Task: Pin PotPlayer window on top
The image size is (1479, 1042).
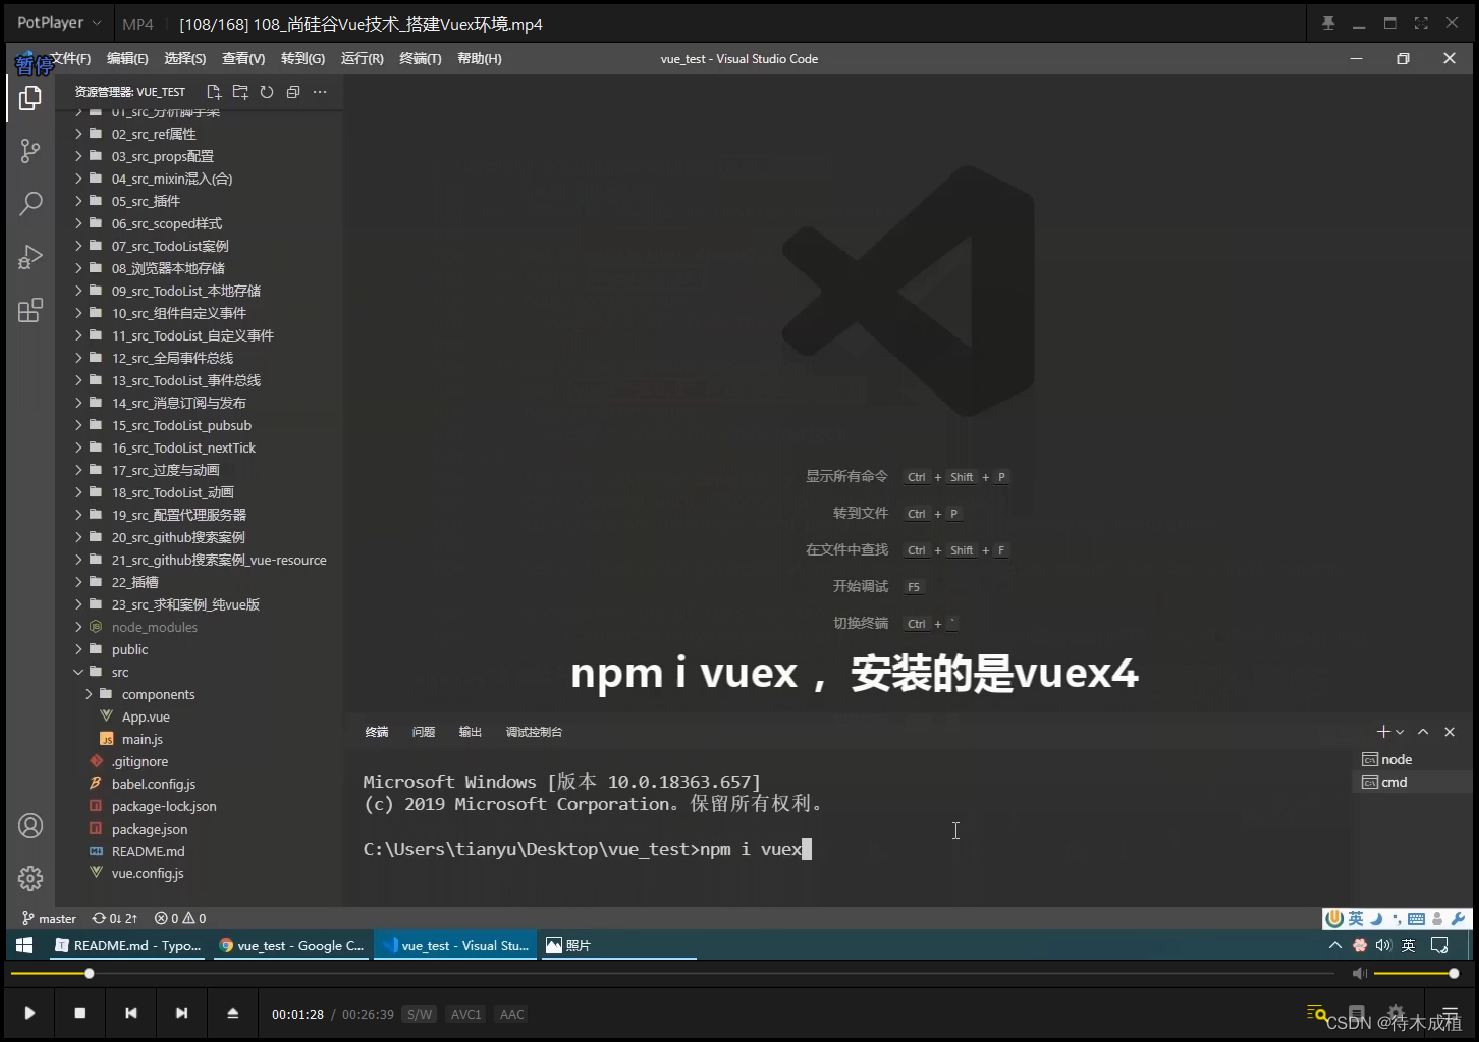Action: (x=1328, y=23)
